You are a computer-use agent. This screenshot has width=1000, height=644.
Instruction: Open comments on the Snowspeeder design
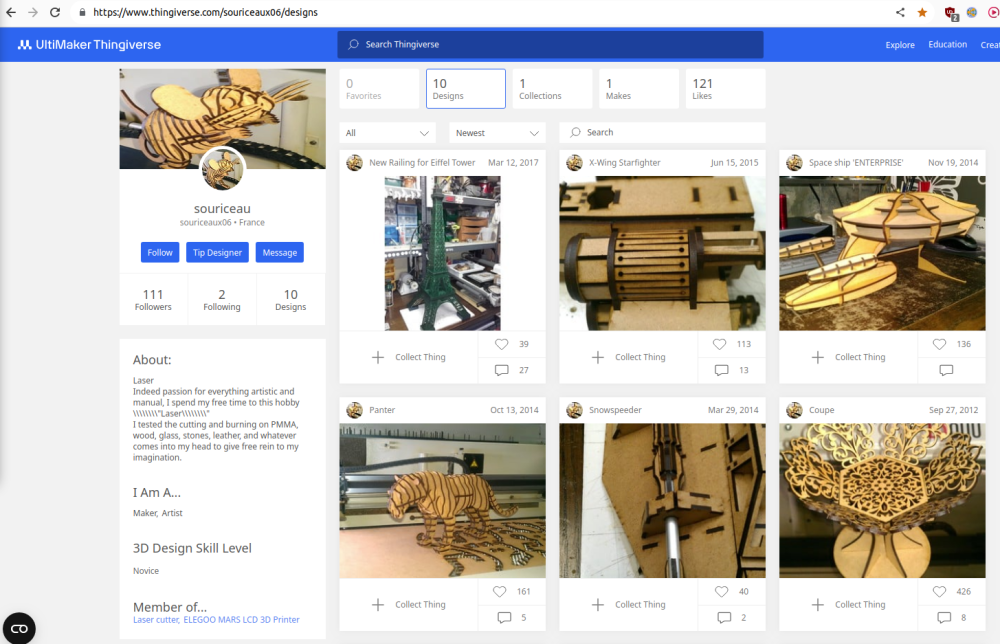pos(724,618)
